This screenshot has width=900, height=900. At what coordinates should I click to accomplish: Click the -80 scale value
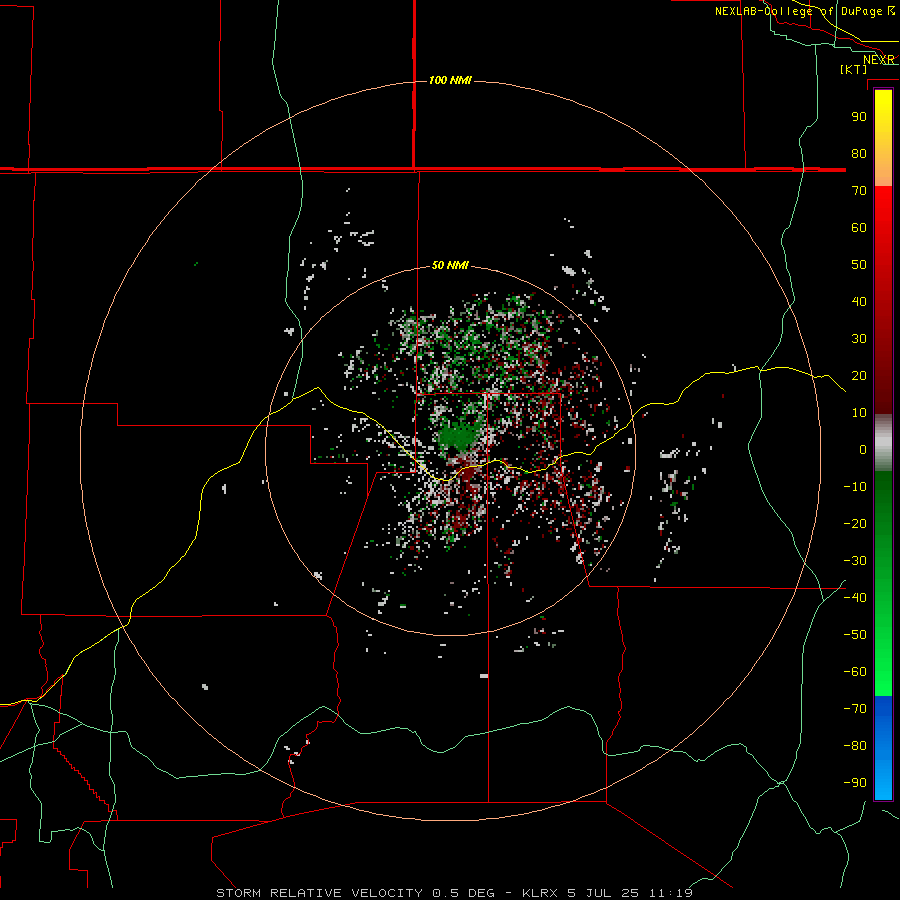pos(855,746)
